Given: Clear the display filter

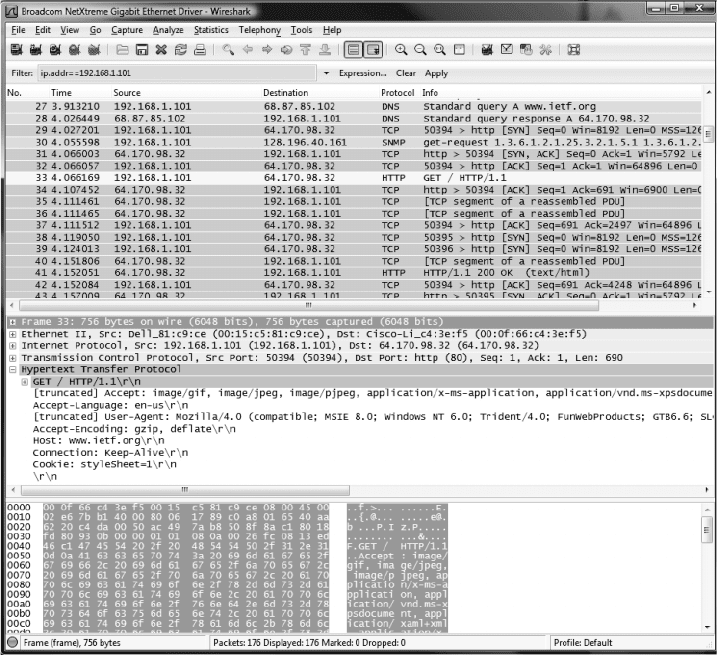Looking at the screenshot, I should pyautogui.click(x=406, y=73).
